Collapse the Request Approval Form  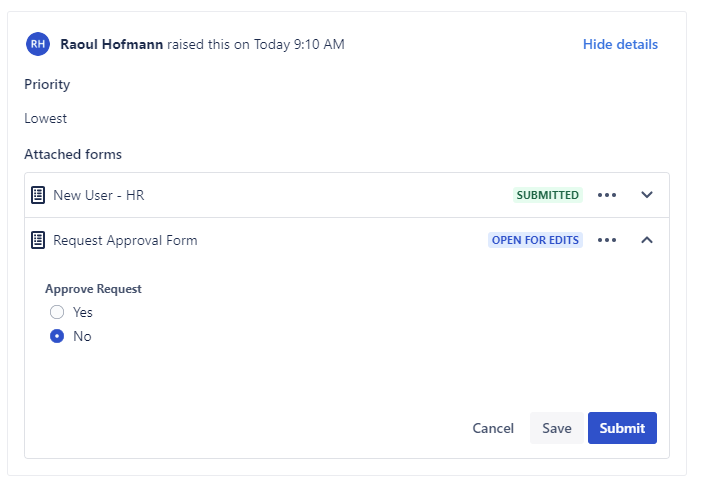[x=647, y=240]
